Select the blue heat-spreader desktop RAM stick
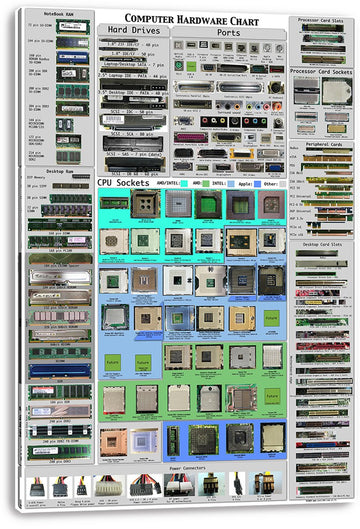Viewport: 360px width, 529px height. [60, 371]
